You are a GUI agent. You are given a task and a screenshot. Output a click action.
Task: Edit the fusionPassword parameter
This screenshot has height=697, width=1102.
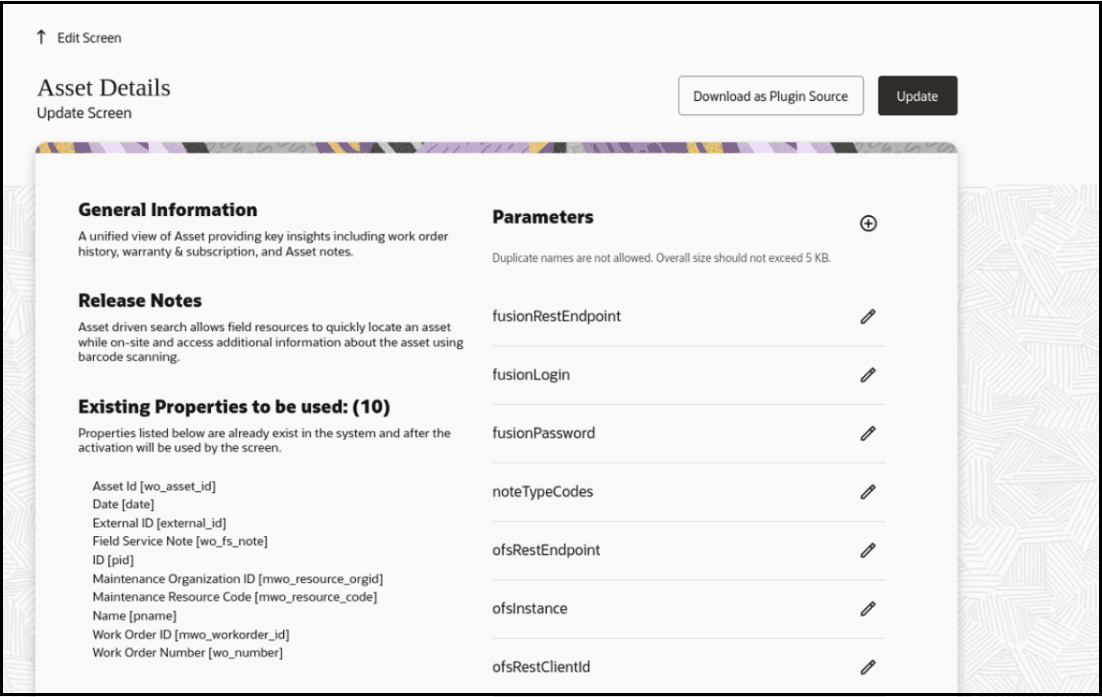coord(868,432)
